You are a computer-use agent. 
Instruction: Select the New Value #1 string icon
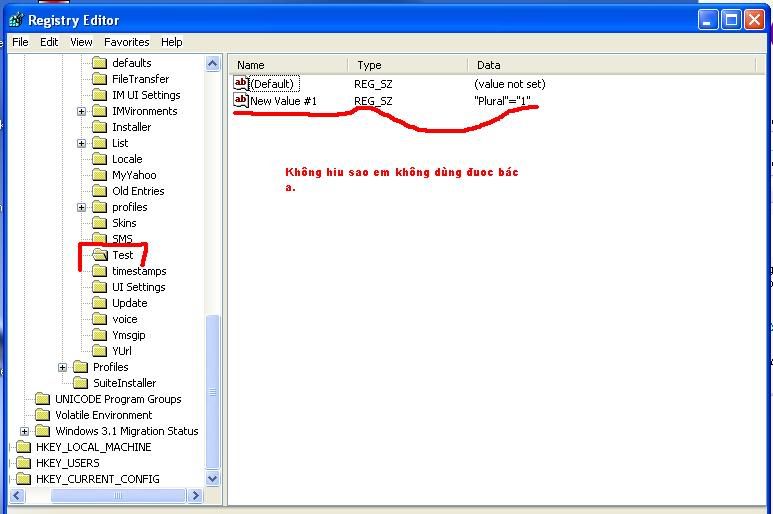pyautogui.click(x=241, y=100)
